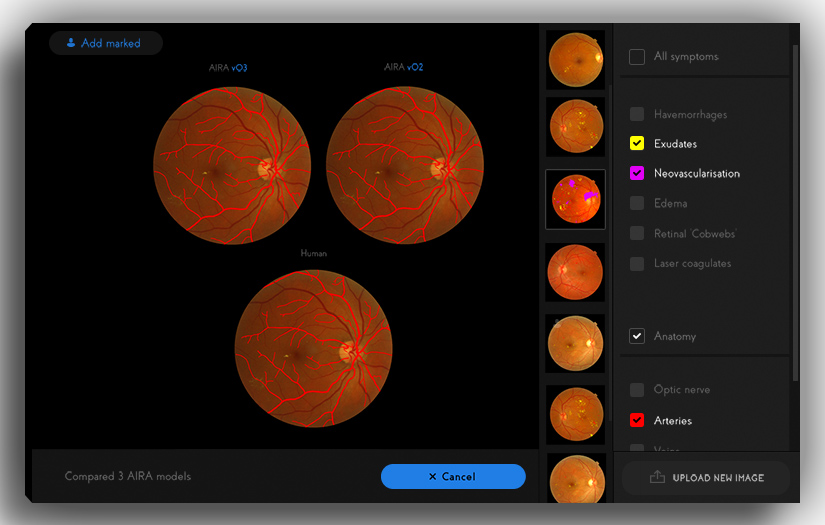Image resolution: width=825 pixels, height=525 pixels.
Task: Uncheck the Anatomy checkbox
Action: [x=637, y=336]
